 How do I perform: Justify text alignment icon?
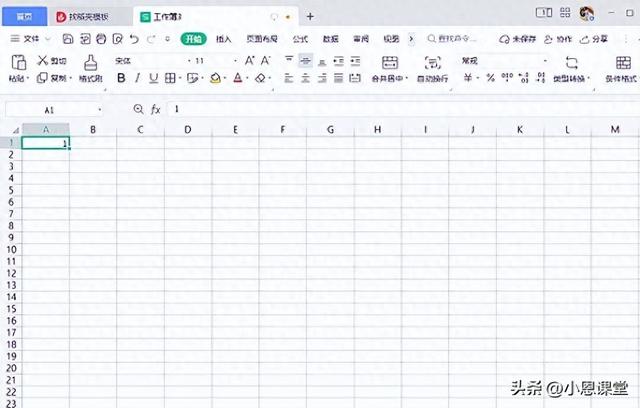point(339,78)
